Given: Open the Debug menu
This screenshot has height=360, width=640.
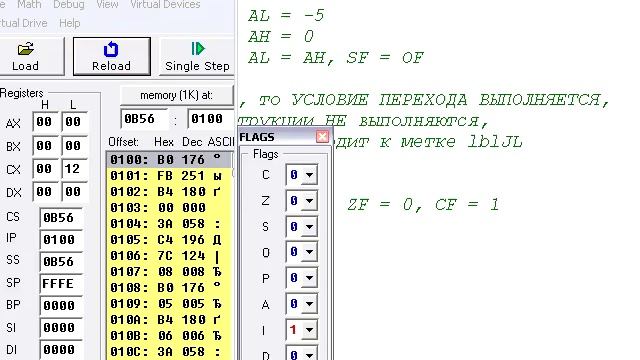Looking at the screenshot, I should (x=69, y=5).
